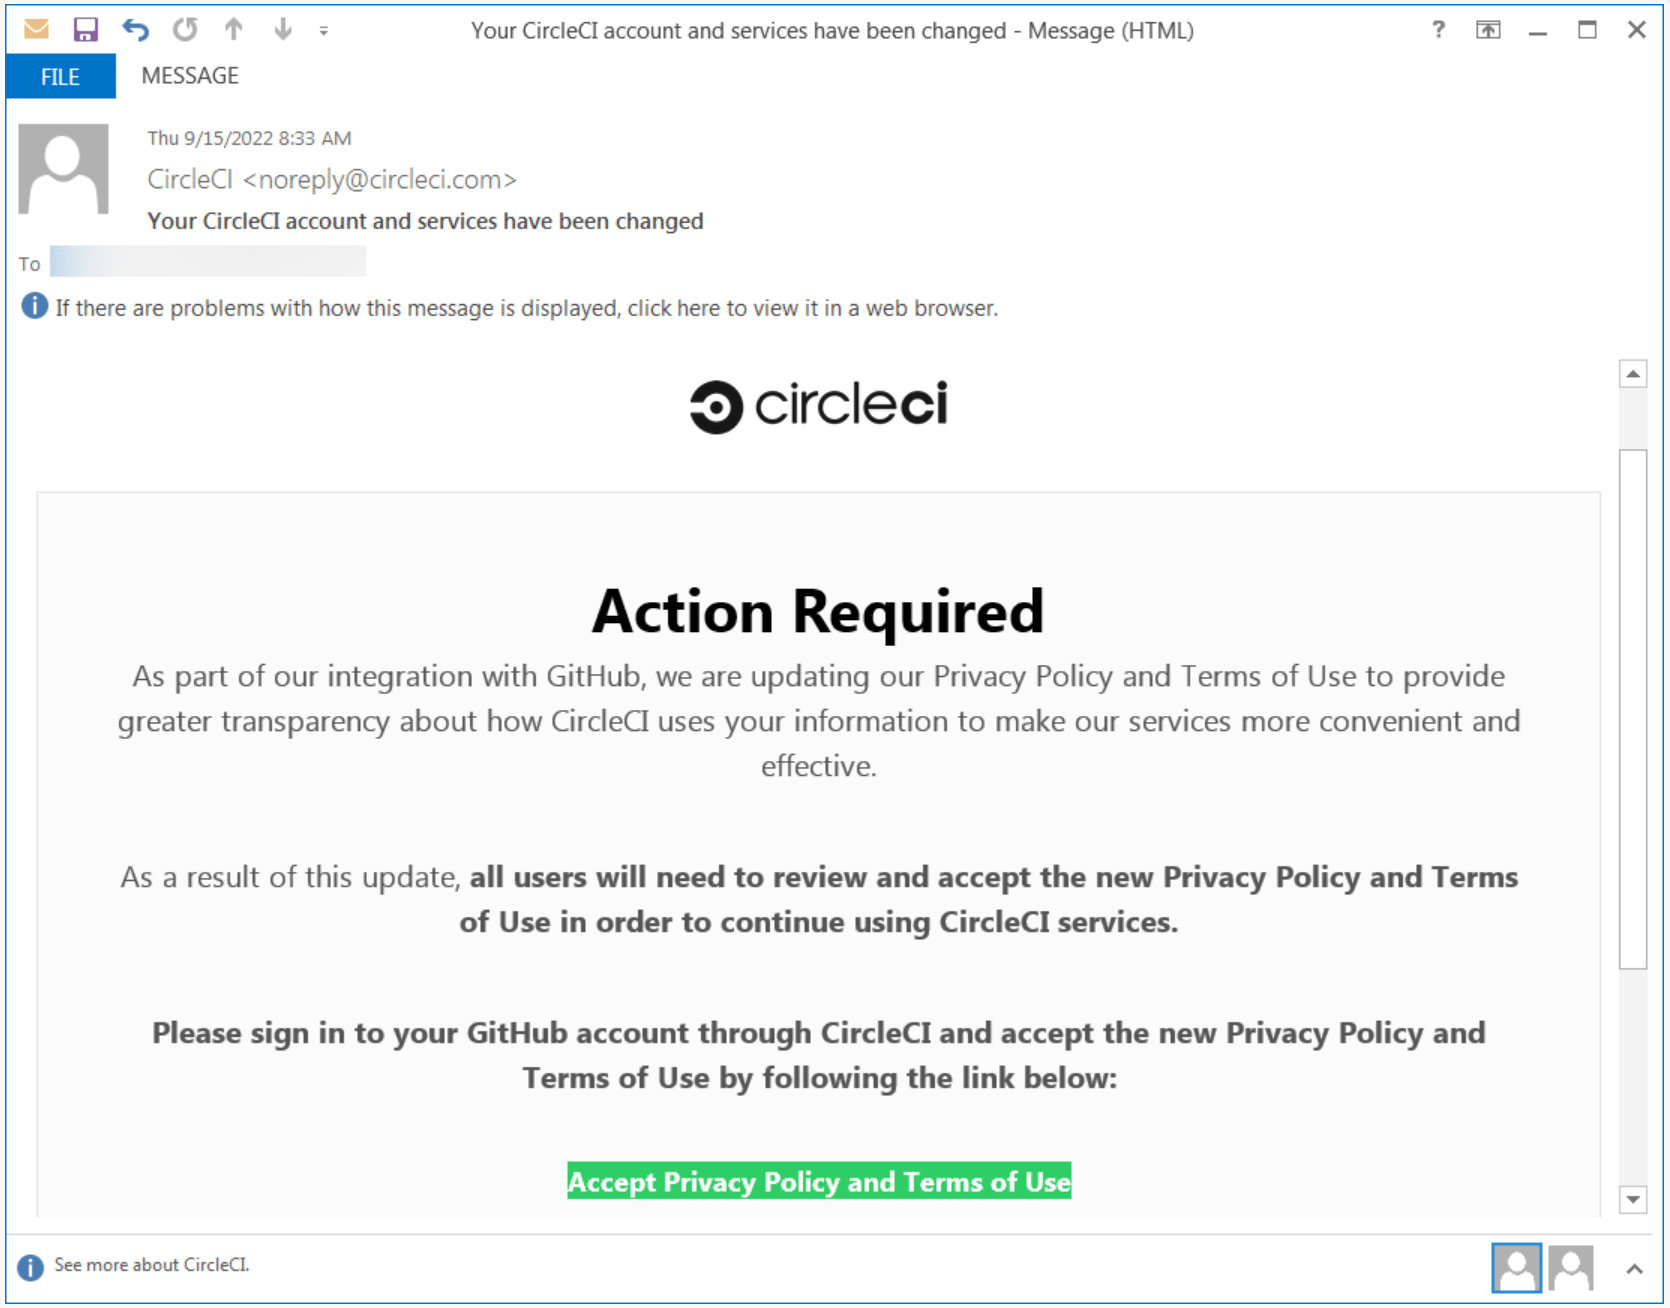Select the second contact in the People Pane
The image size is (1670, 1308).
tap(1571, 1266)
